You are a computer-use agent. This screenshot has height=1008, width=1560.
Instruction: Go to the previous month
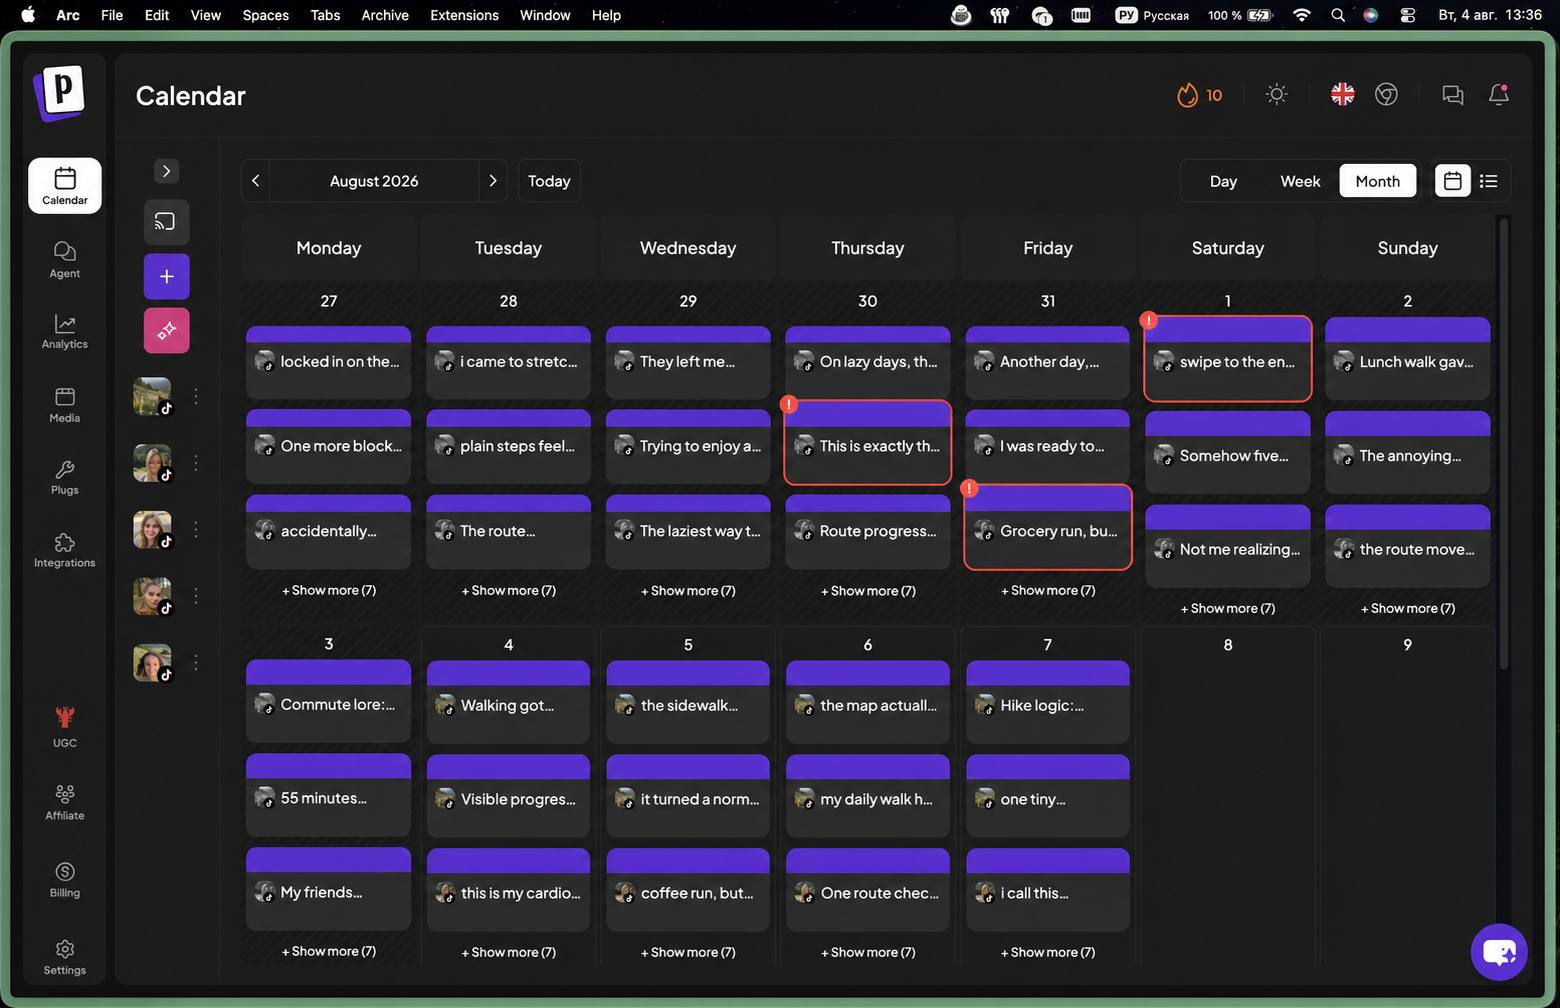coord(256,181)
